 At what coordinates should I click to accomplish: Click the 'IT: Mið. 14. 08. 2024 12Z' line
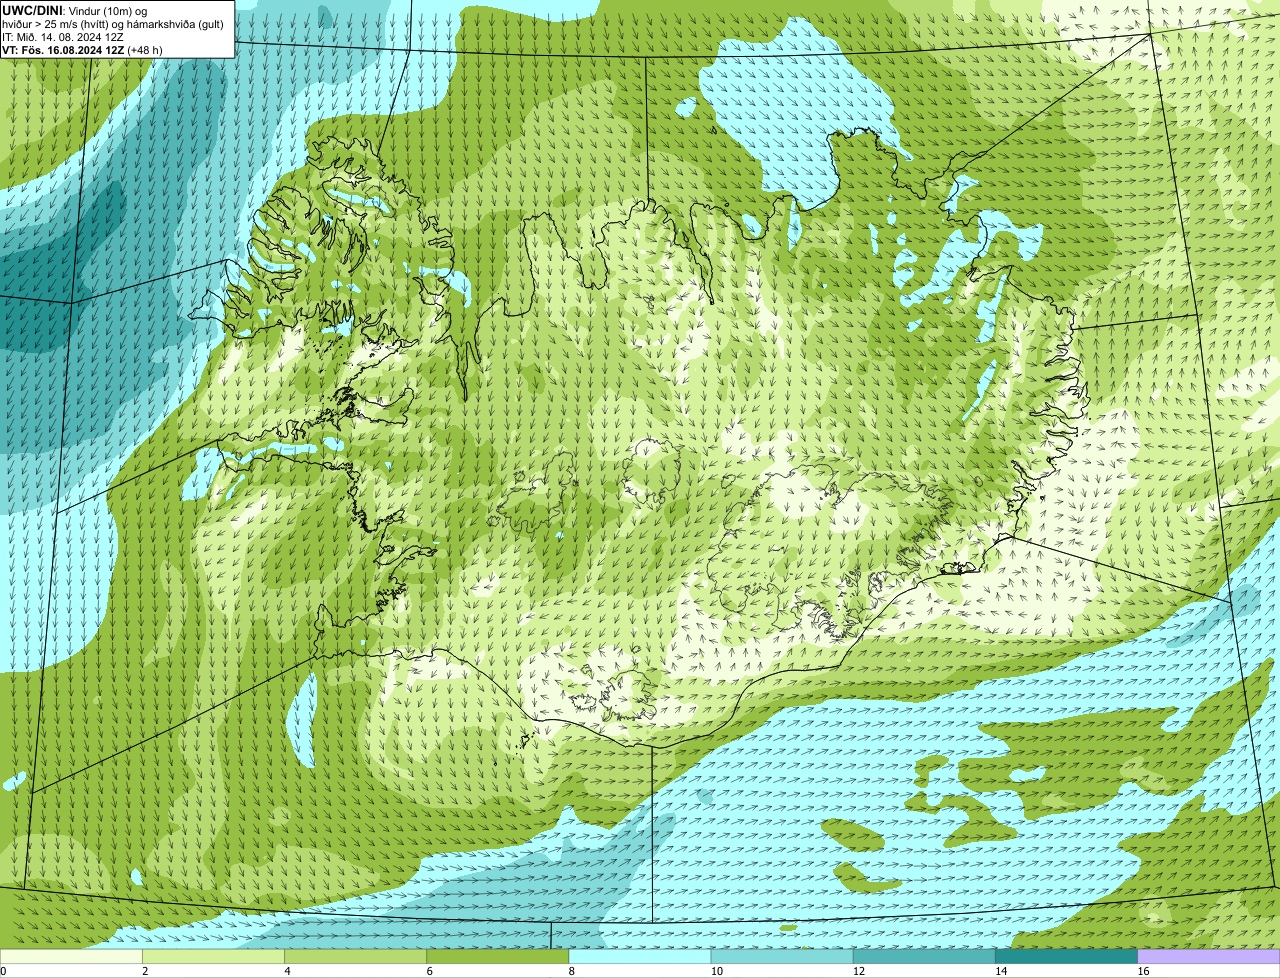[63, 37]
